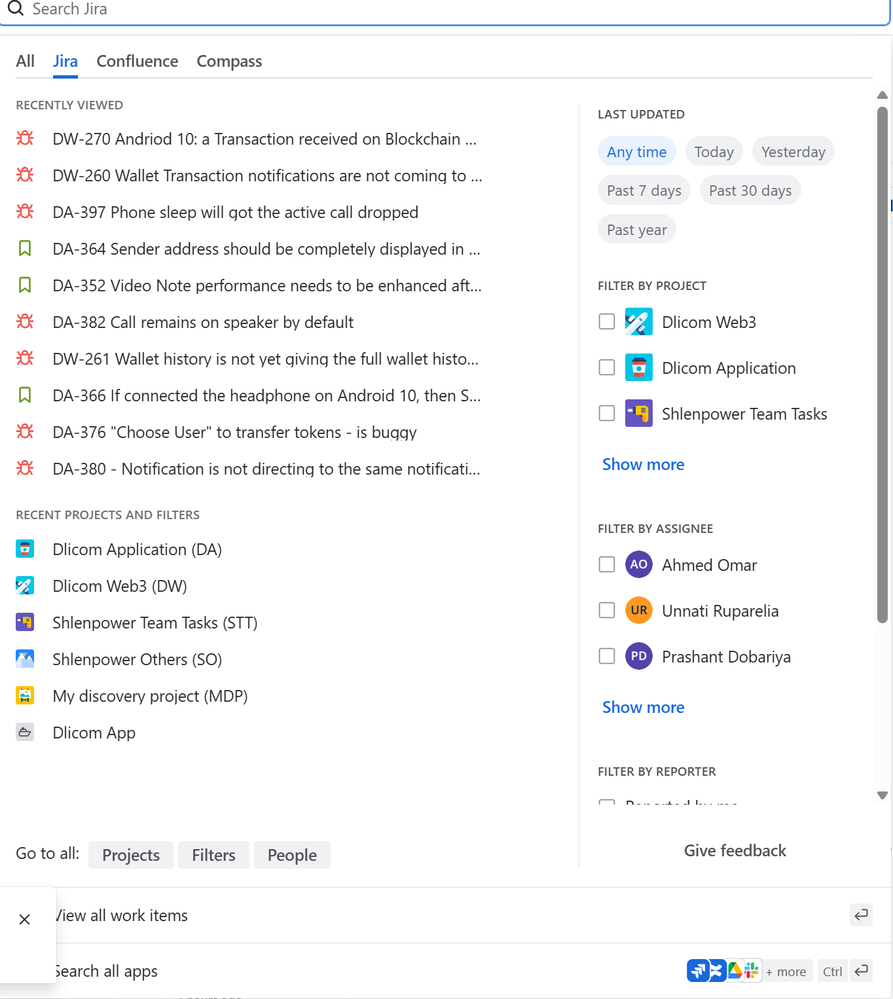
Task: Click the search magnifier icon
Action: [x=15, y=8]
